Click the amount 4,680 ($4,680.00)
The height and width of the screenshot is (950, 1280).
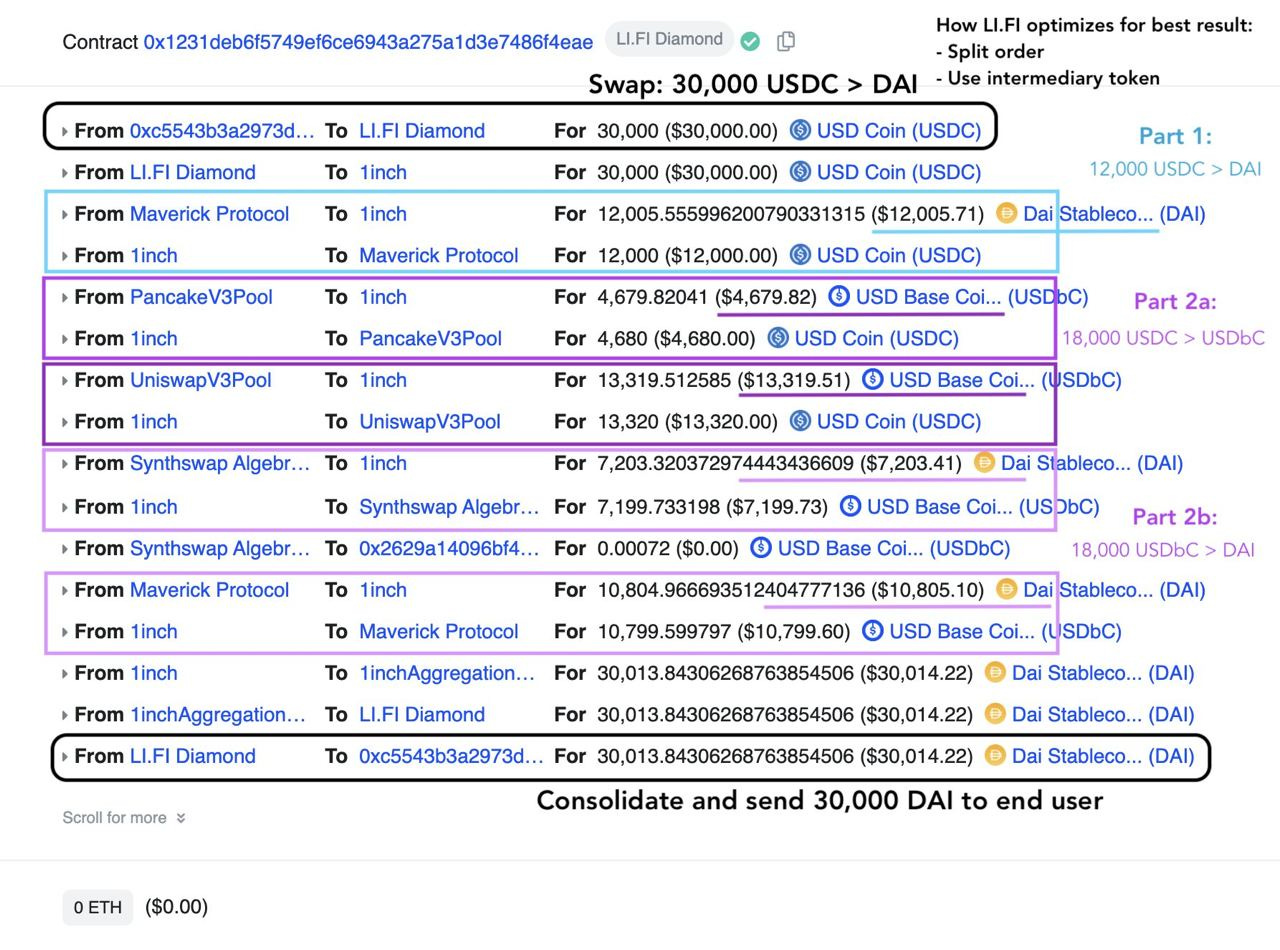click(676, 339)
